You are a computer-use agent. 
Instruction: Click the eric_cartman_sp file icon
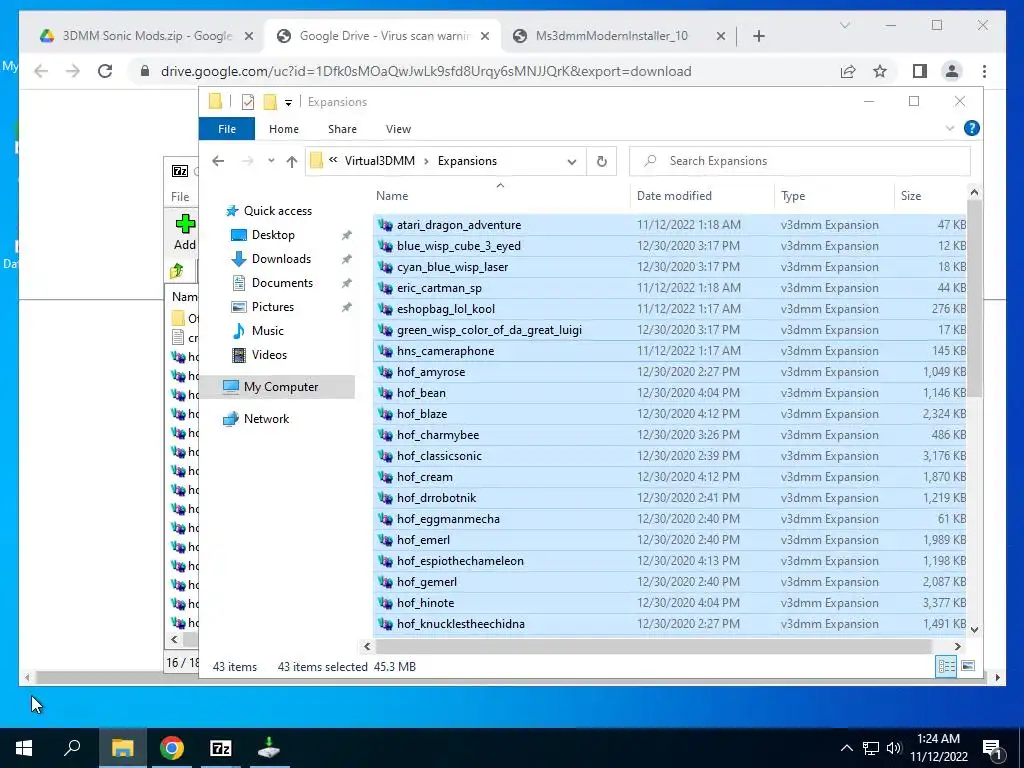coord(385,288)
